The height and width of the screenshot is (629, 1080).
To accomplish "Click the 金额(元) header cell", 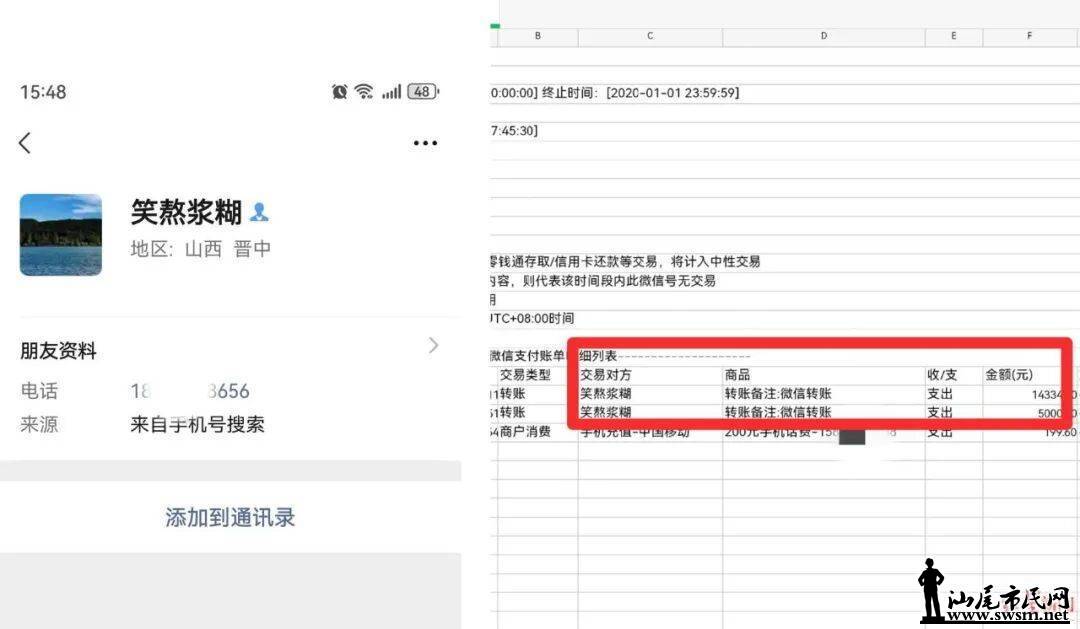I will point(1029,375).
